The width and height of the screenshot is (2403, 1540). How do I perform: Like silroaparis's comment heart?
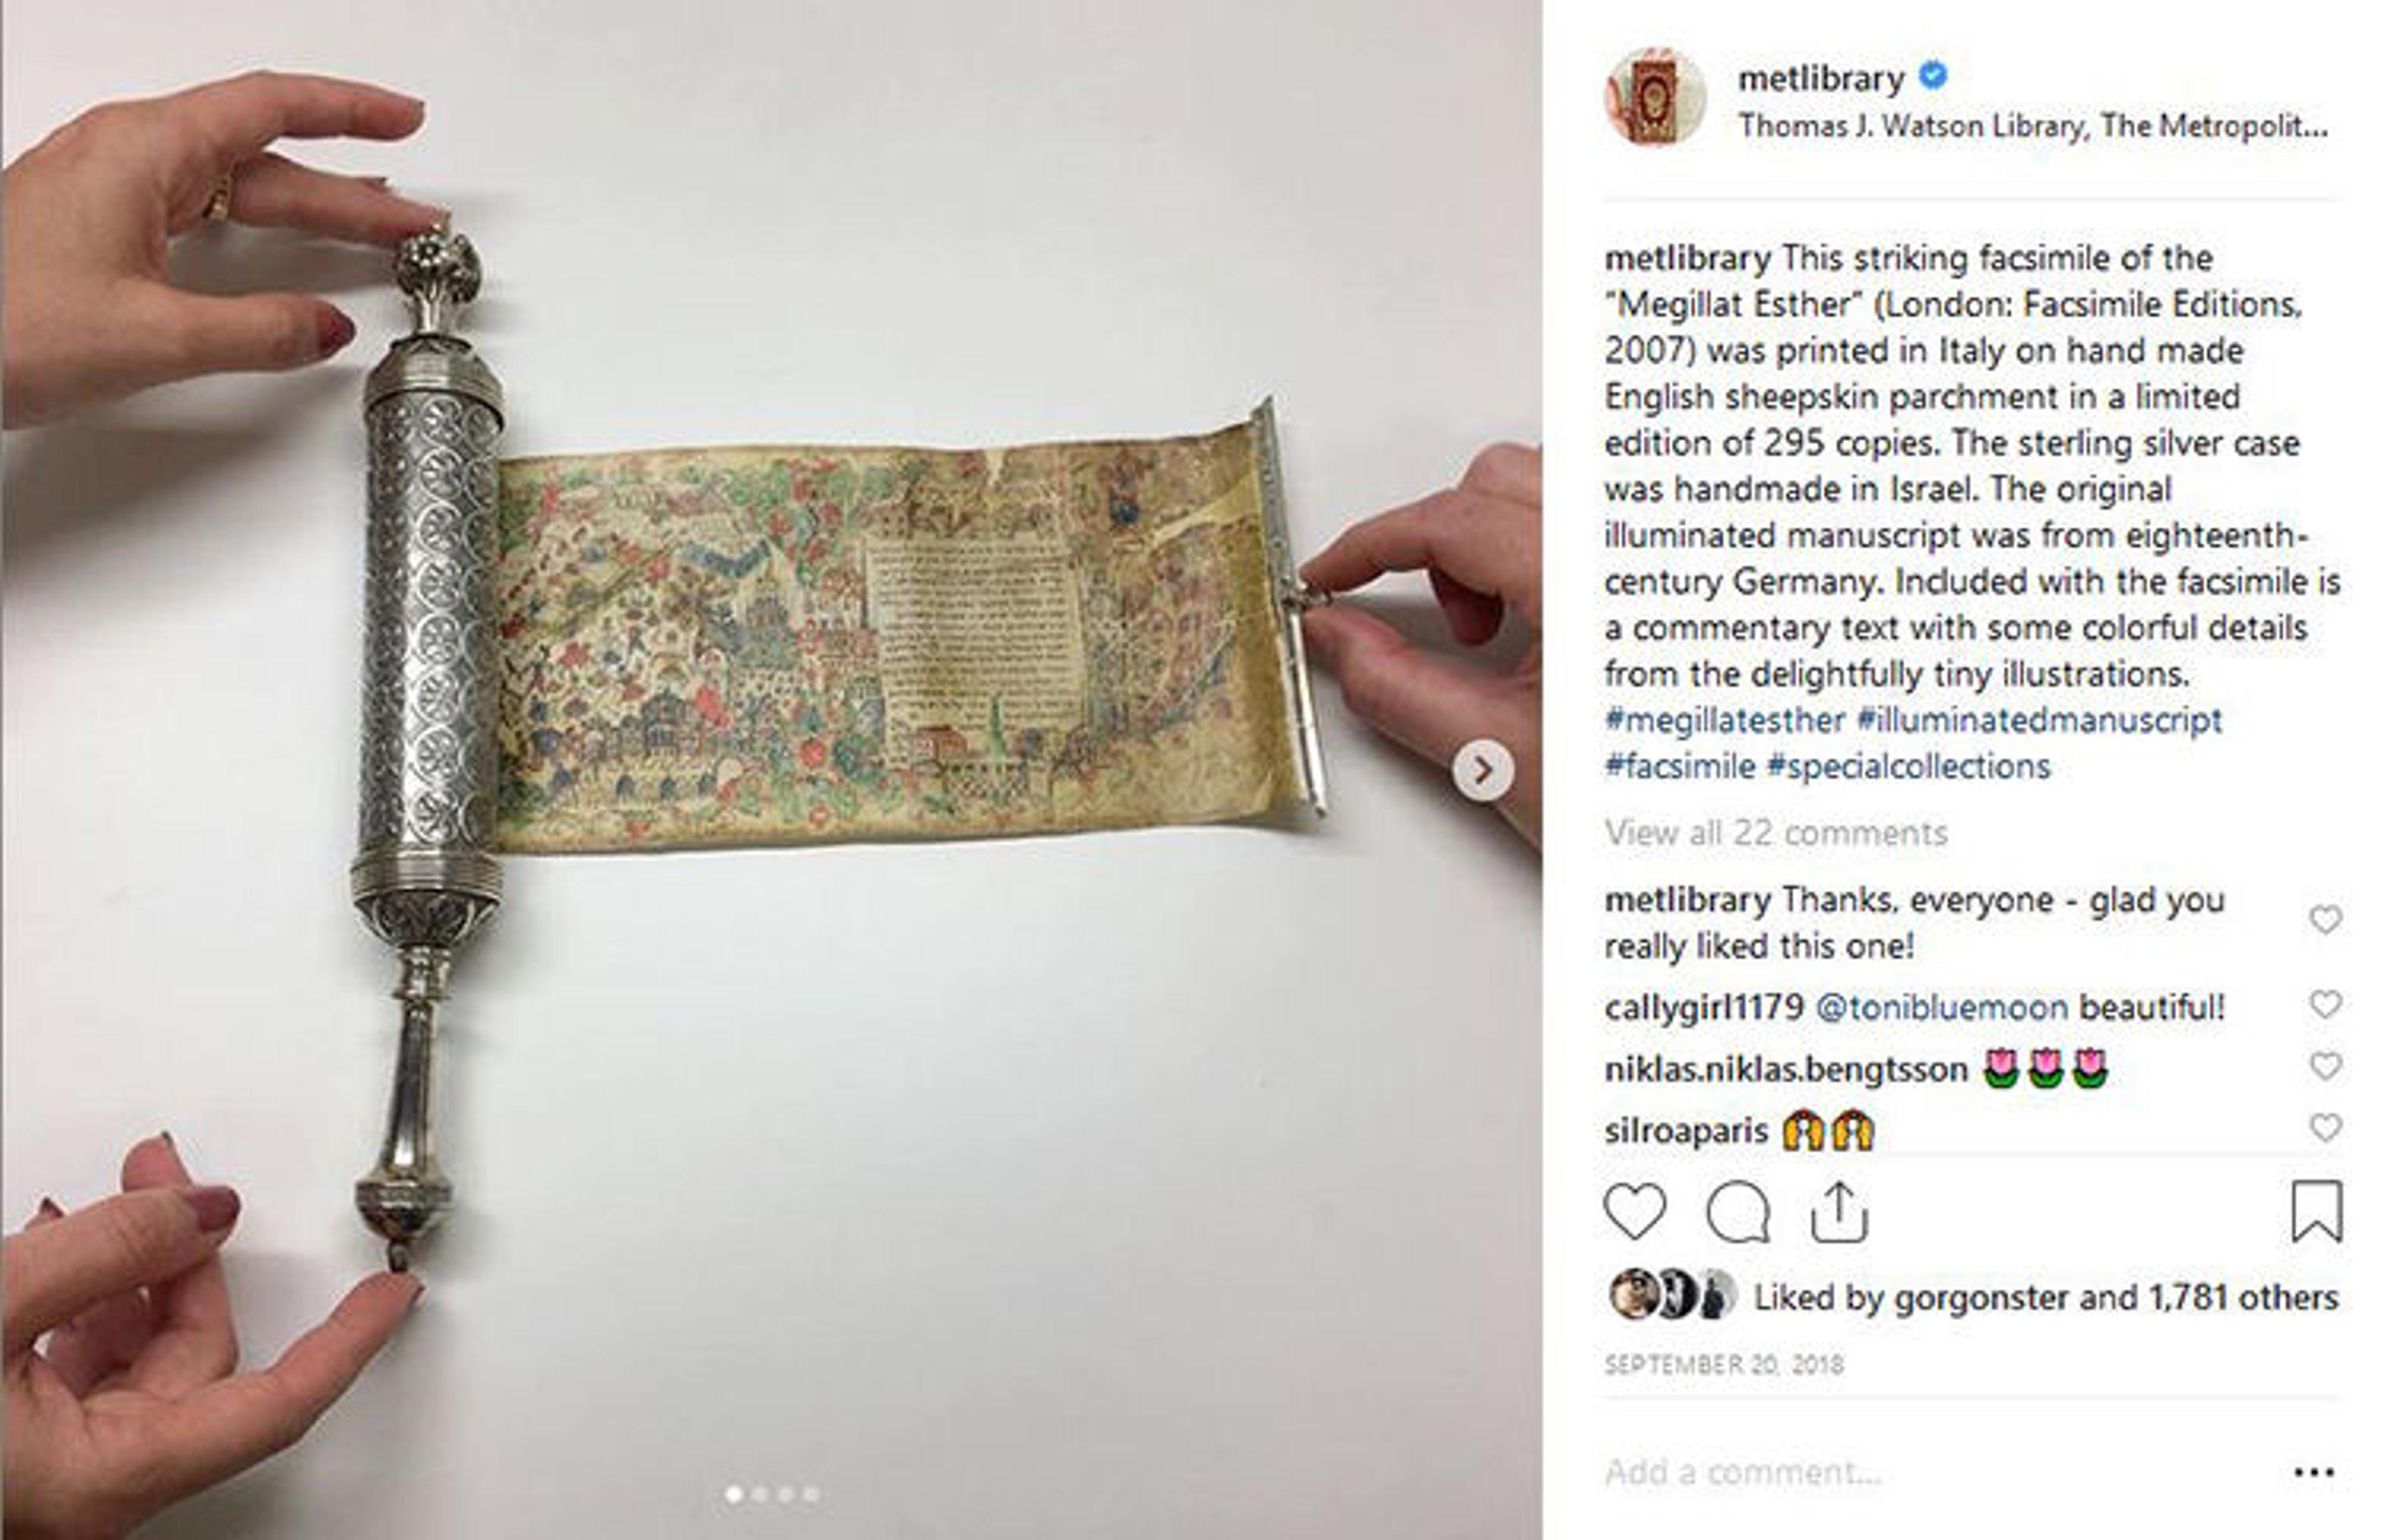(2326, 1128)
